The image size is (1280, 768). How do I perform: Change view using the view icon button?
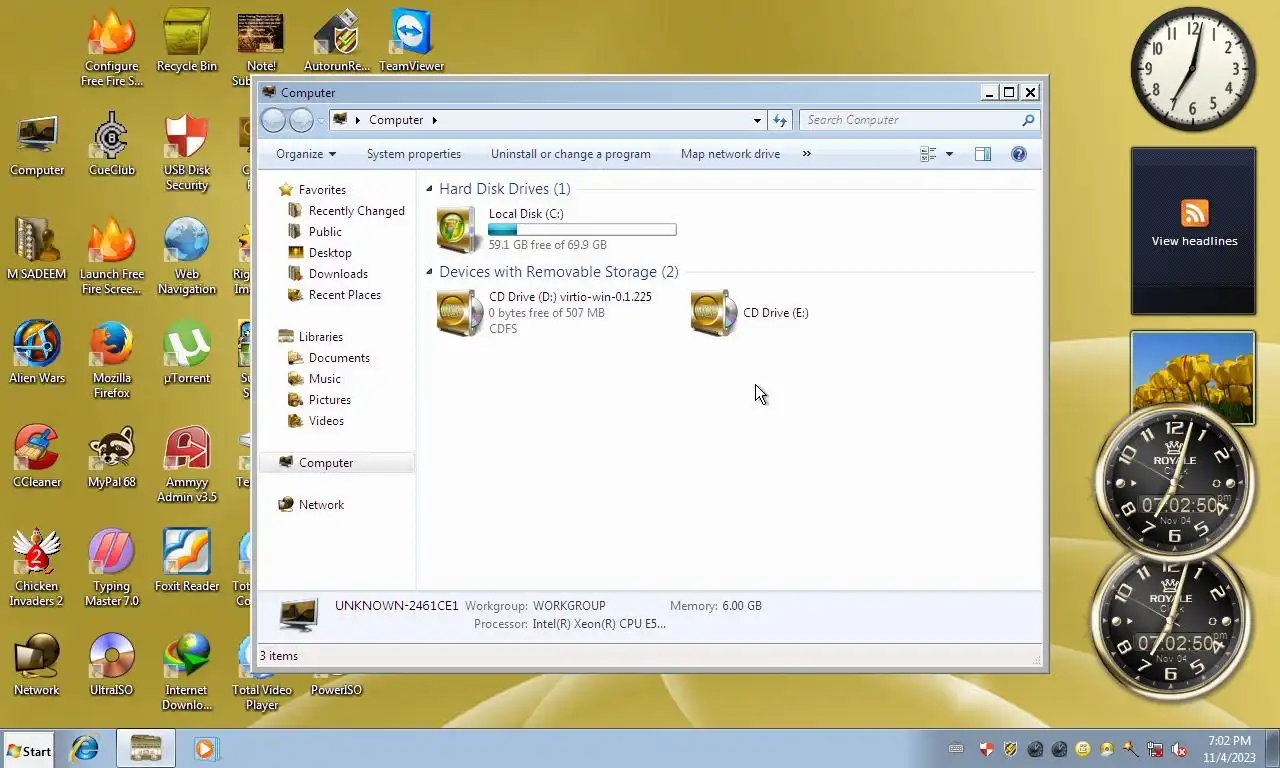pos(928,154)
